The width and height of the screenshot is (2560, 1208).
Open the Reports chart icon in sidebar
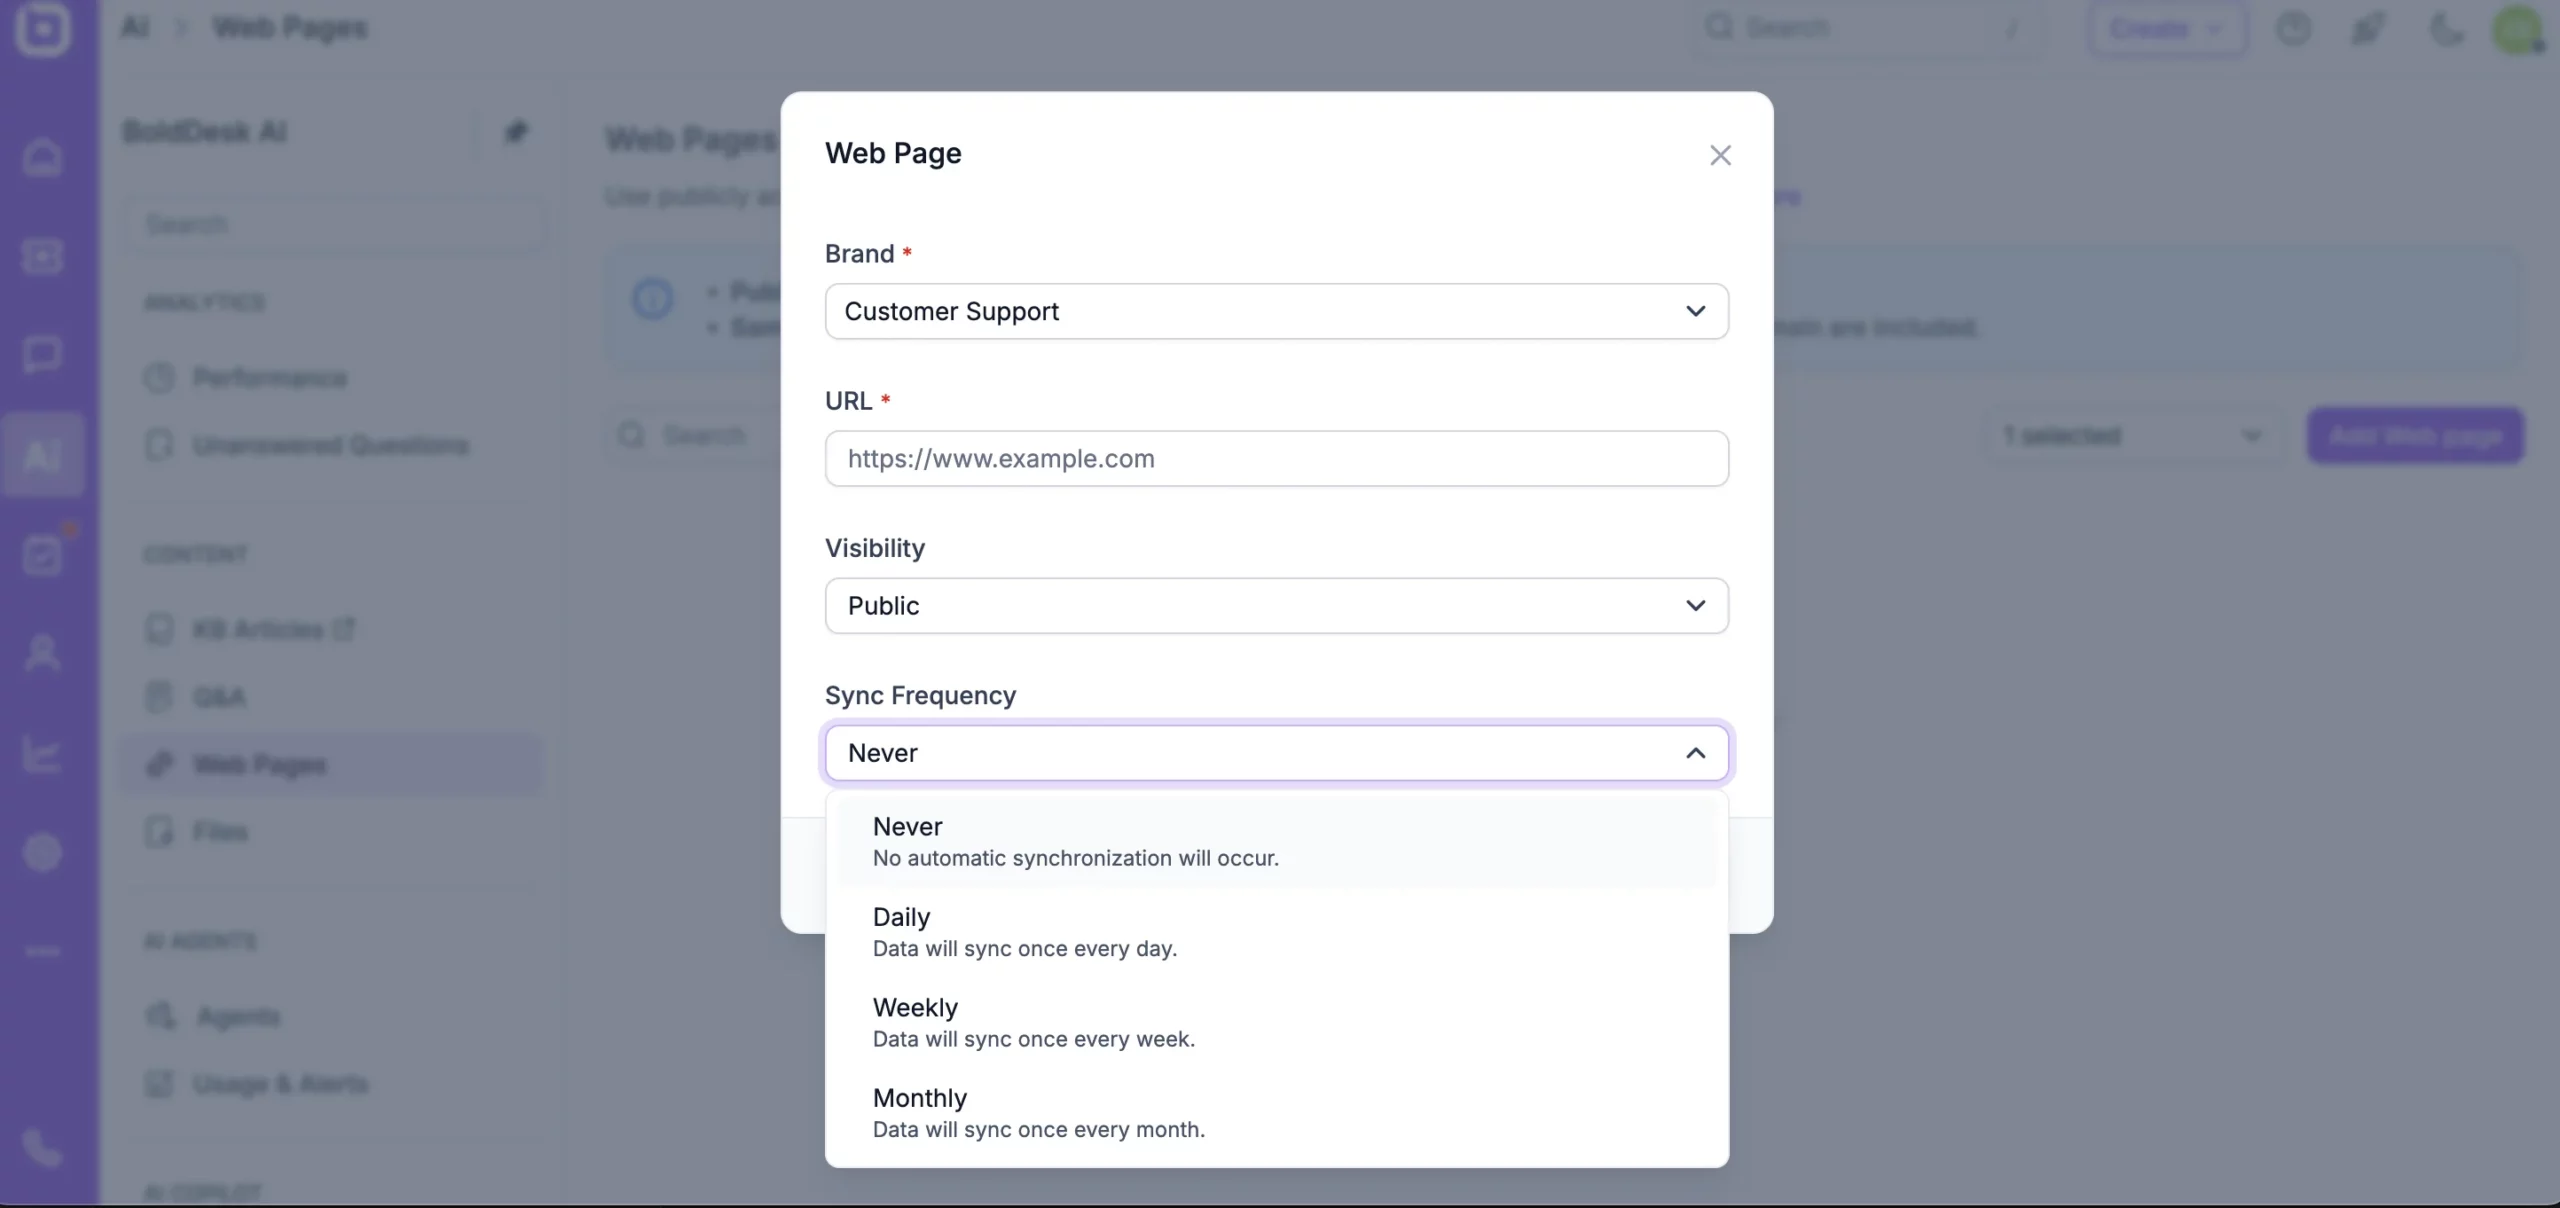(x=42, y=752)
